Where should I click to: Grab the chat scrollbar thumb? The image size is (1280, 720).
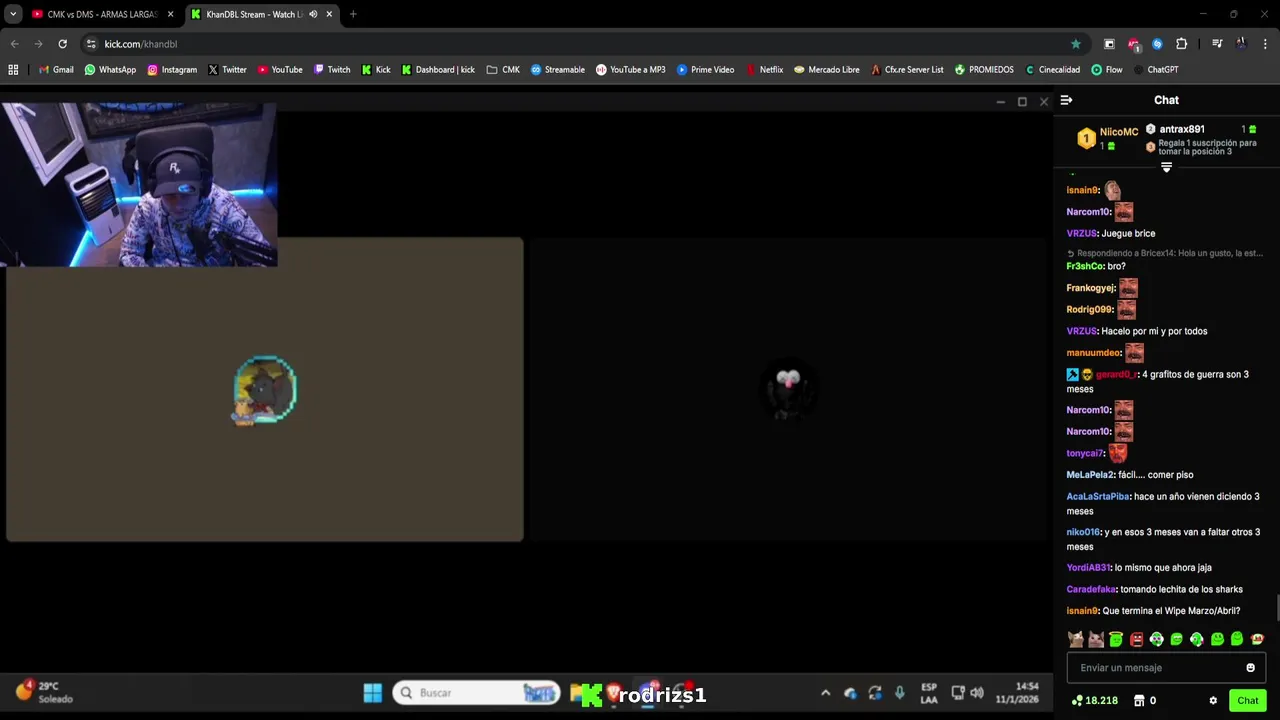pos(1277,607)
